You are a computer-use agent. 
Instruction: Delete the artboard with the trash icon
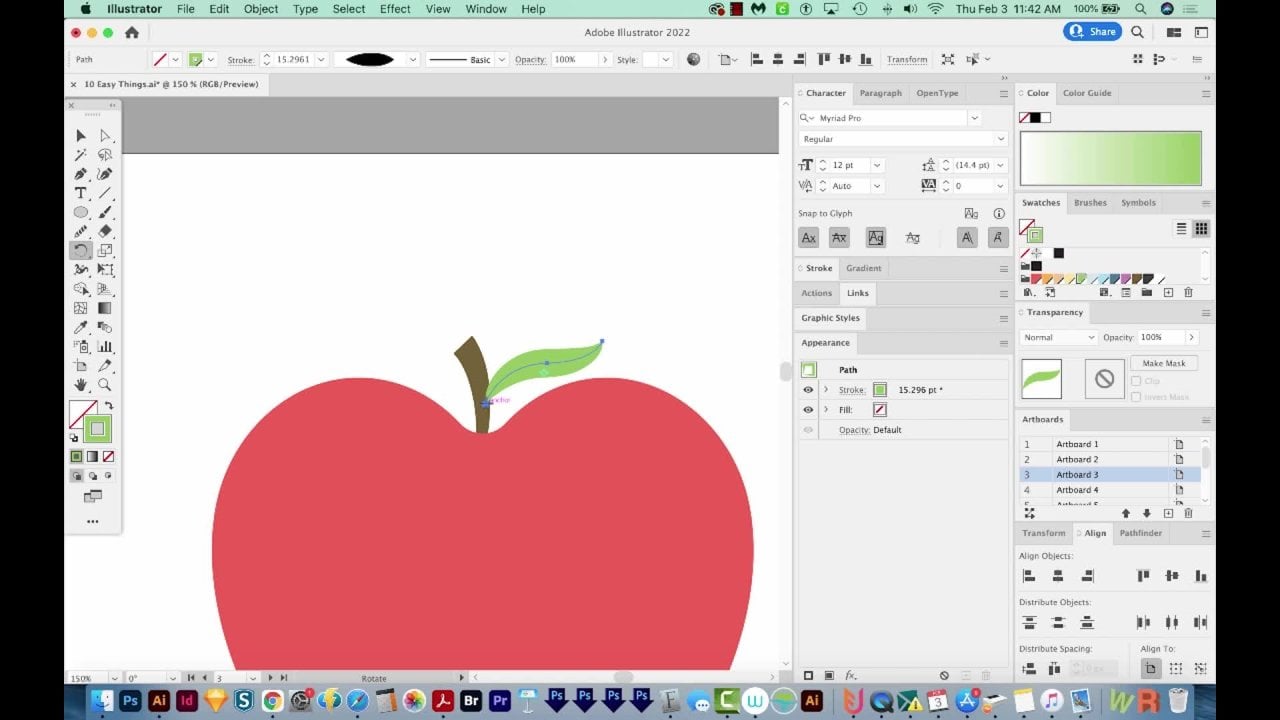tap(1188, 513)
